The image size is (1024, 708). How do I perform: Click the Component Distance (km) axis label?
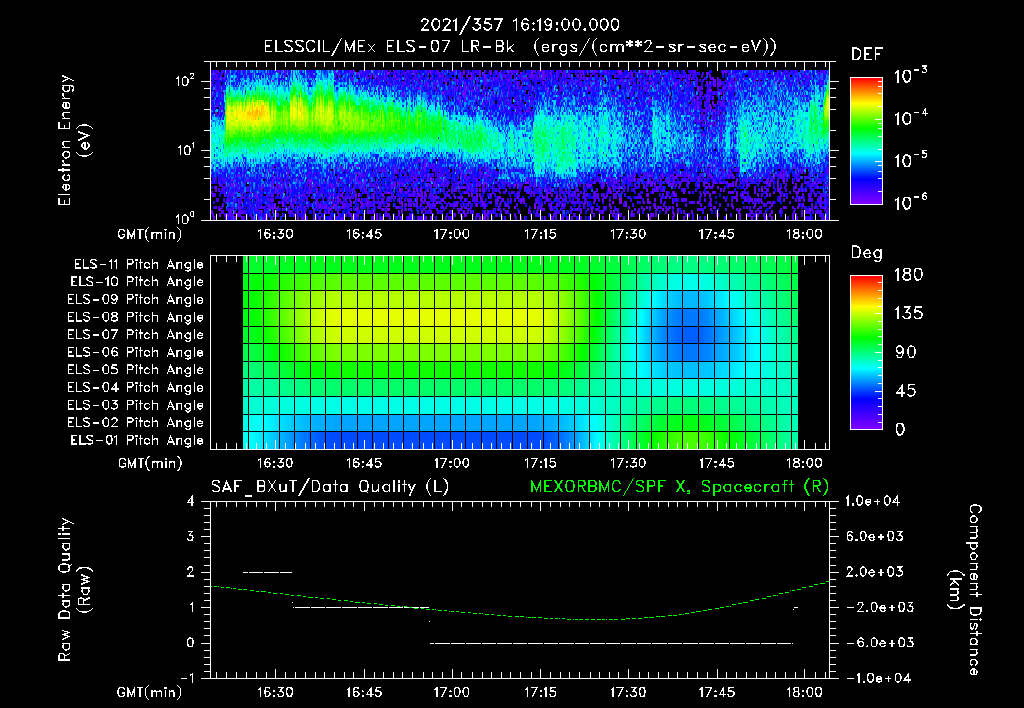coord(965,590)
